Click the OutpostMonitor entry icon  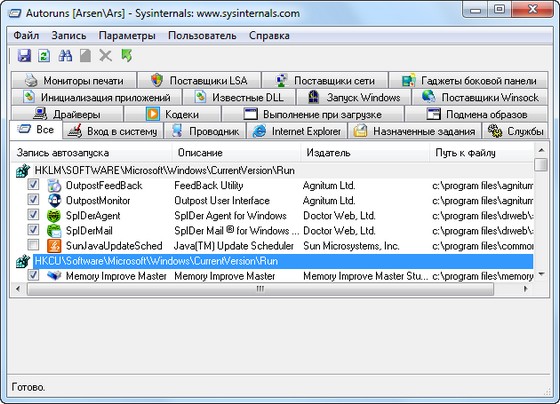pyautogui.click(x=54, y=200)
